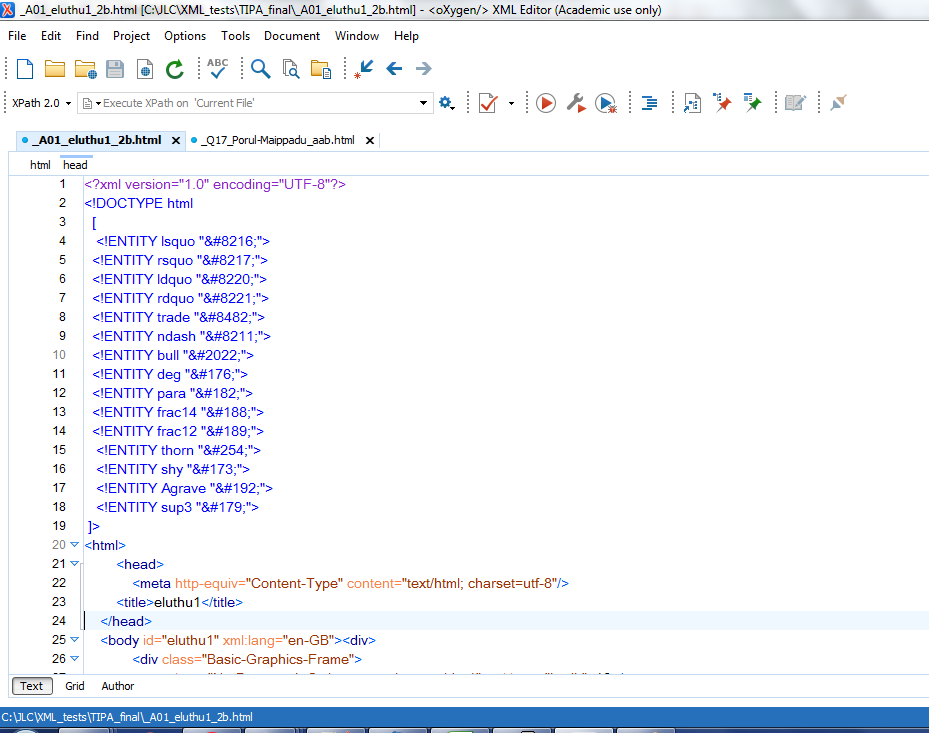Open the Find menu
This screenshot has height=733, width=929.
(x=87, y=36)
